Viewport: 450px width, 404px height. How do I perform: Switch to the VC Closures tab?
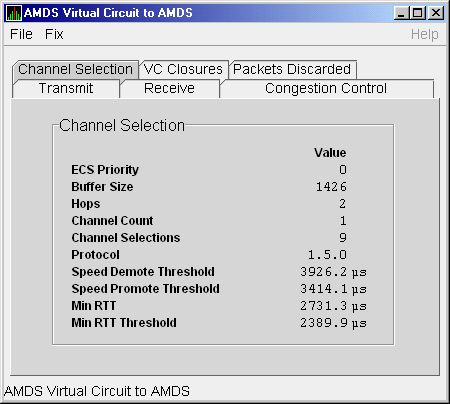click(x=183, y=69)
